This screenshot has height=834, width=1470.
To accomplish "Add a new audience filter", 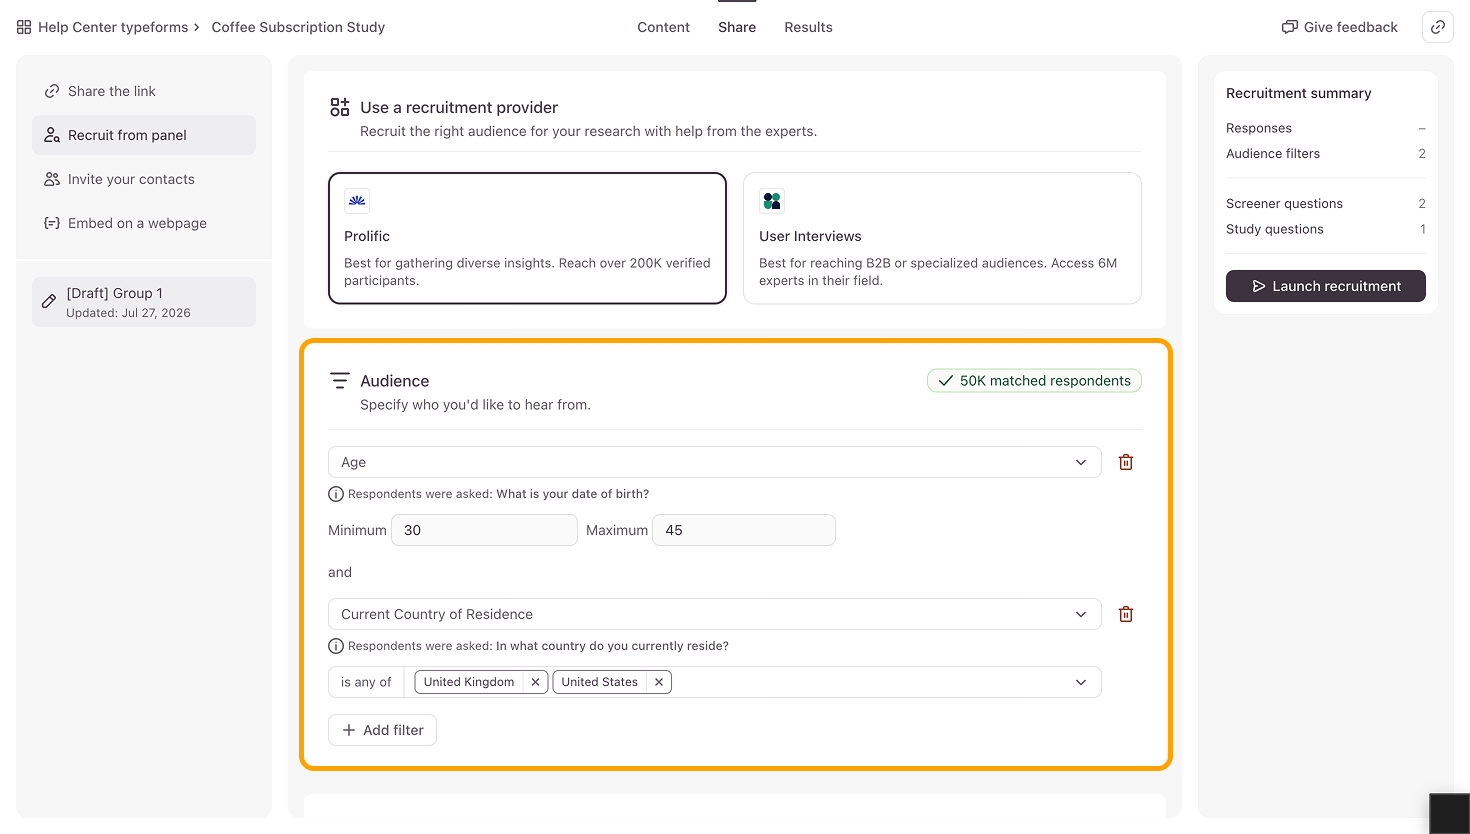I will (382, 730).
